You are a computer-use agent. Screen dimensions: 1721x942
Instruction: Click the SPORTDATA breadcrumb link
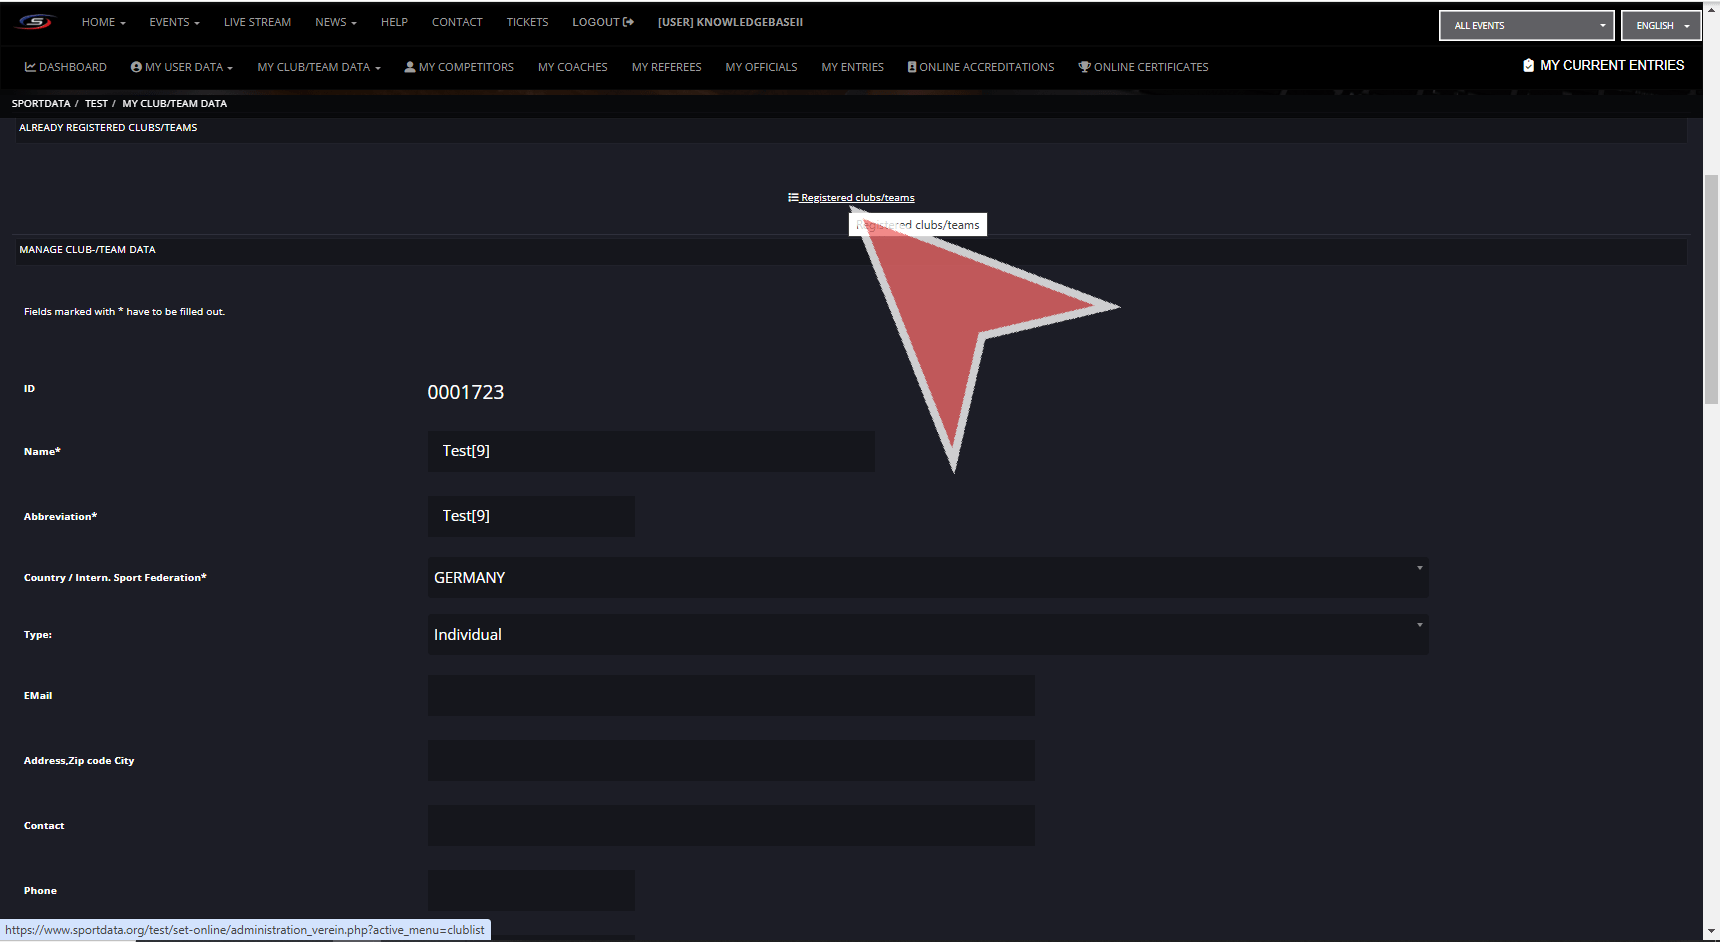41,104
